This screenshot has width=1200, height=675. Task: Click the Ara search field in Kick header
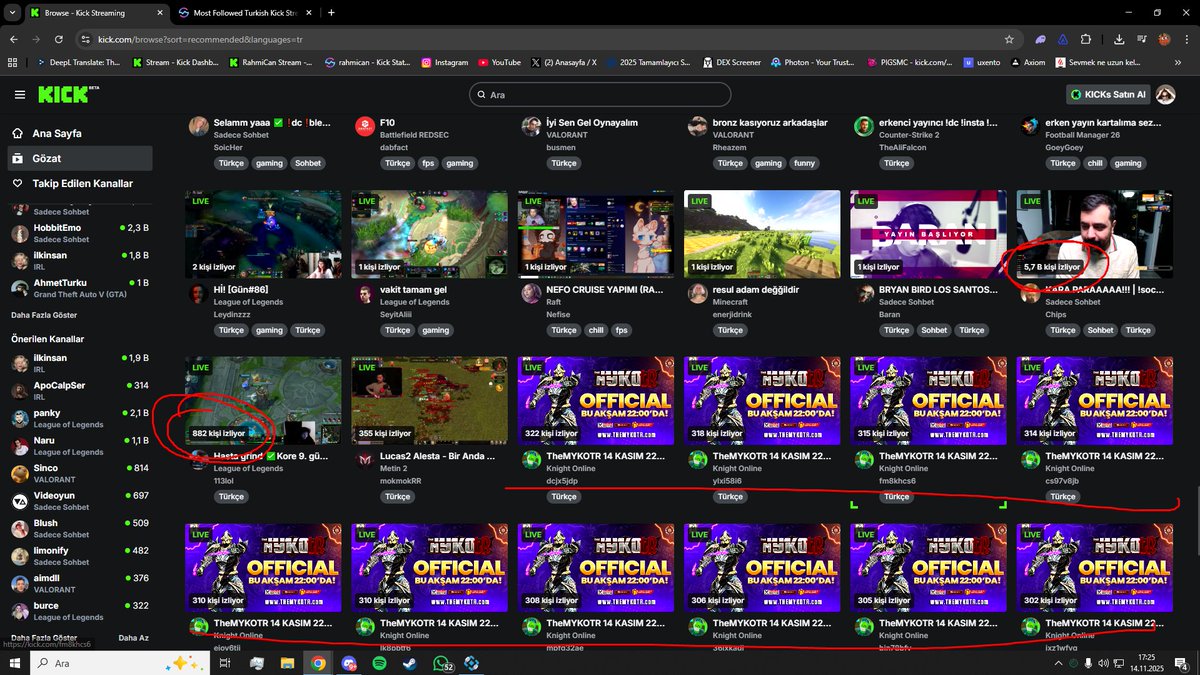(600, 94)
